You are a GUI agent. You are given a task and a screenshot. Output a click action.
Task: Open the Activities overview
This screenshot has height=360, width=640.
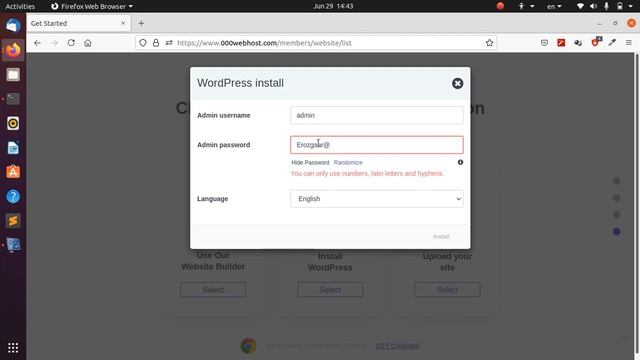point(20,6)
